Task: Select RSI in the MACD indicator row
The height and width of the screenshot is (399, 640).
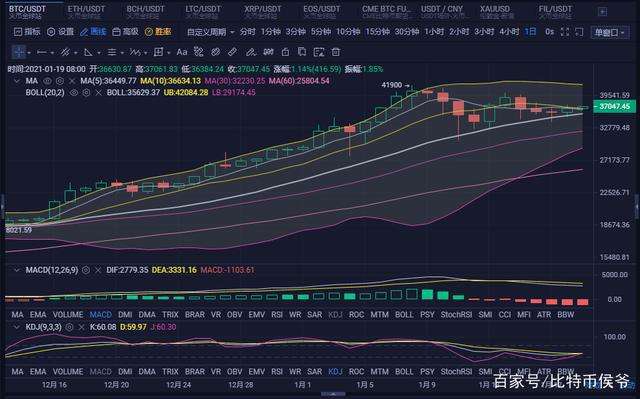Action: (277, 315)
